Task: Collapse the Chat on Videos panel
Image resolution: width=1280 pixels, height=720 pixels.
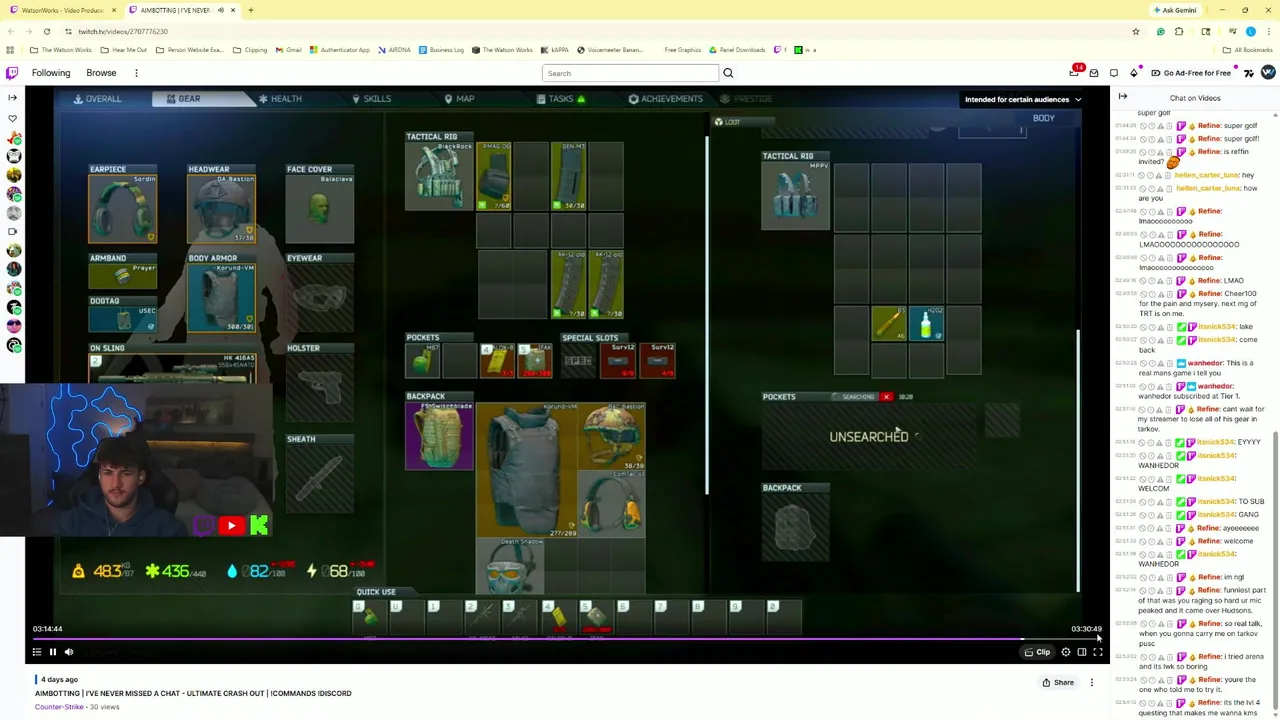Action: pos(1122,97)
